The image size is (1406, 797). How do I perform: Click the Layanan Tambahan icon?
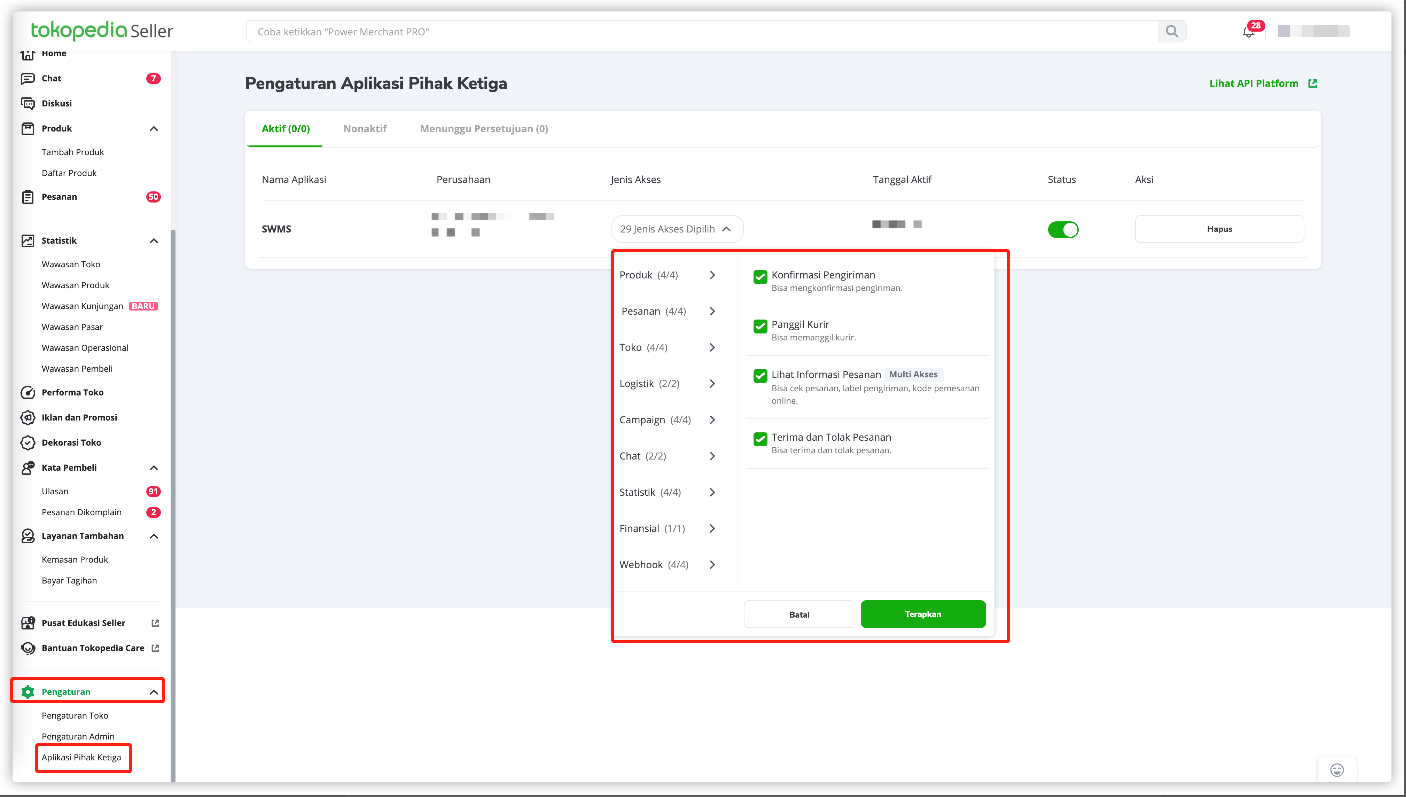(x=28, y=536)
